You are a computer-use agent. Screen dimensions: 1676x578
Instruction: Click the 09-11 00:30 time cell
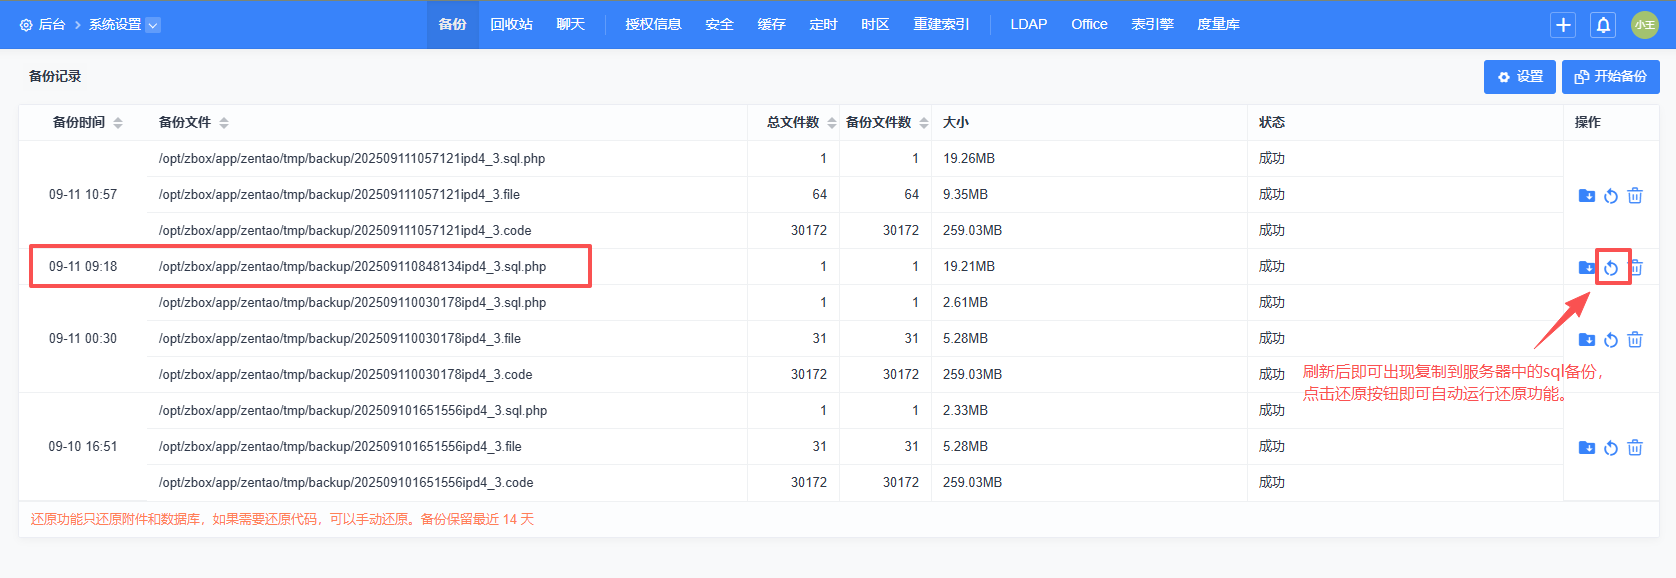click(83, 339)
